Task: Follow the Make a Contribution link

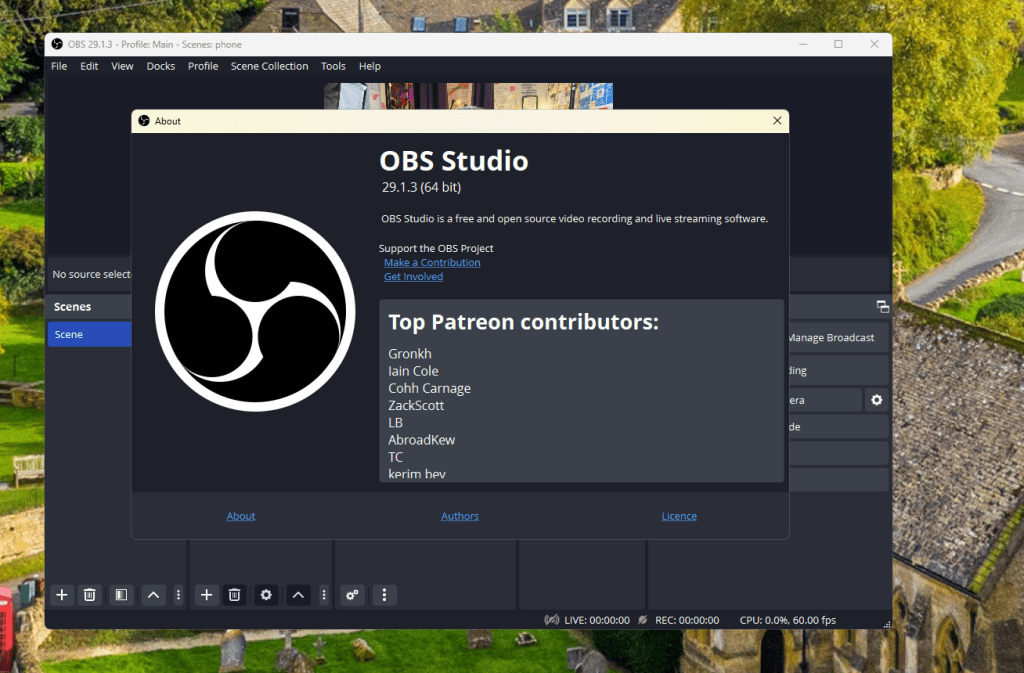Action: click(x=432, y=262)
